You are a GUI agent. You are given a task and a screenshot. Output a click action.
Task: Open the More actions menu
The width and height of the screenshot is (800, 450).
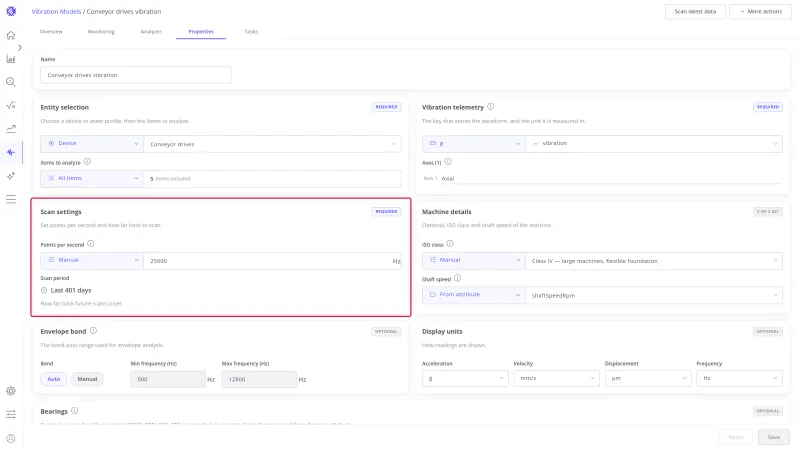click(760, 11)
